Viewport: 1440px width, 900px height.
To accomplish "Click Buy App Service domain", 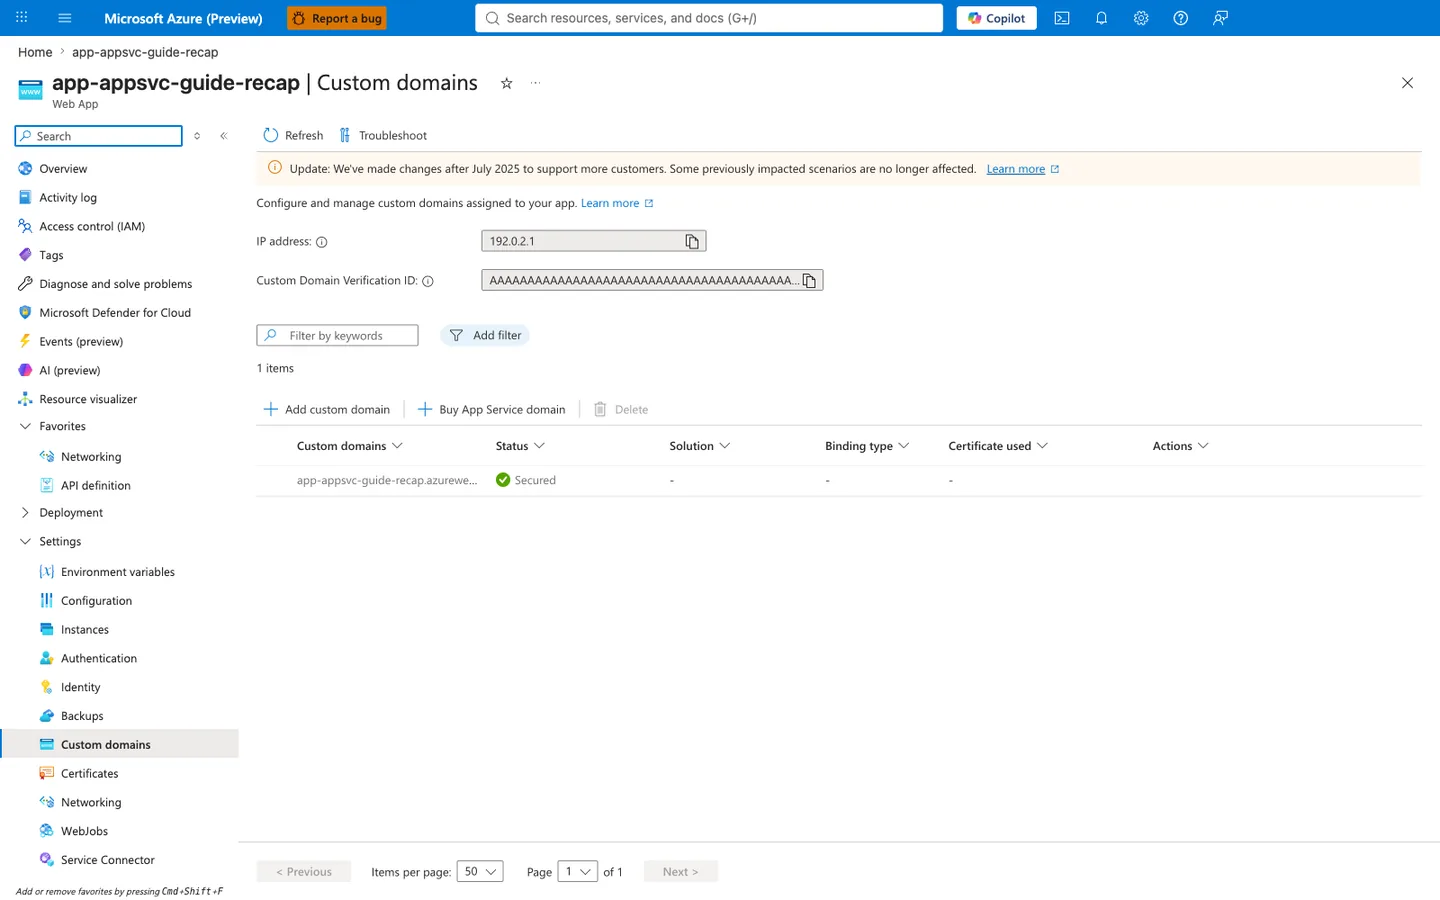I will tap(491, 410).
